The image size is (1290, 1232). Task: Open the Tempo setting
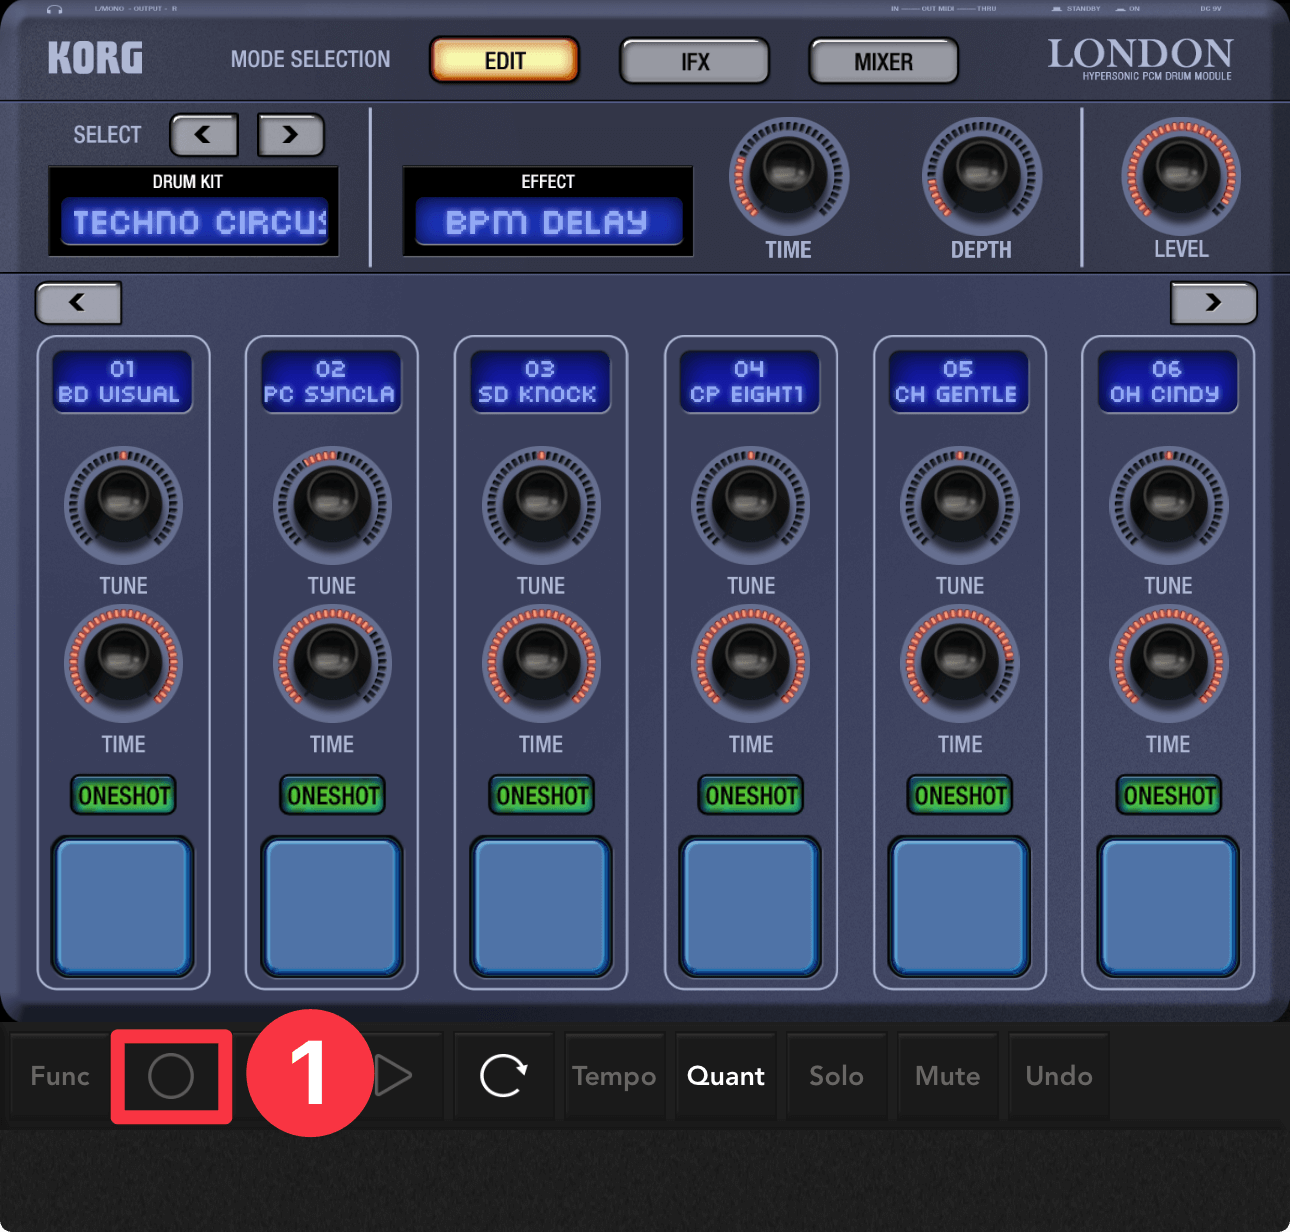pos(614,1076)
